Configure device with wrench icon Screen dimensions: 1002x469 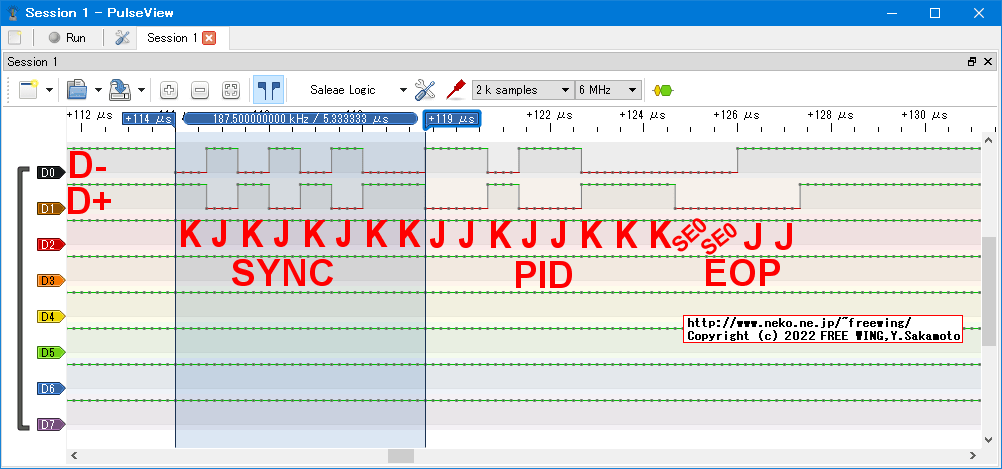click(x=425, y=90)
